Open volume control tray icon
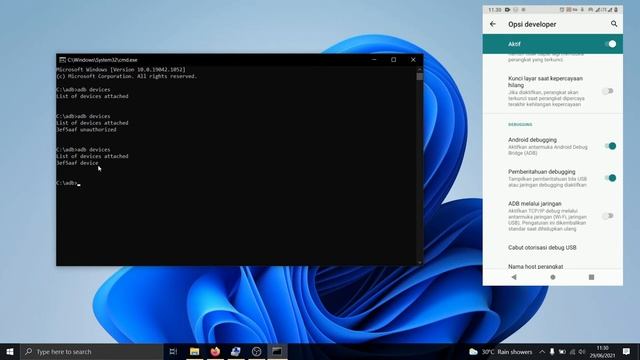 coord(582,352)
